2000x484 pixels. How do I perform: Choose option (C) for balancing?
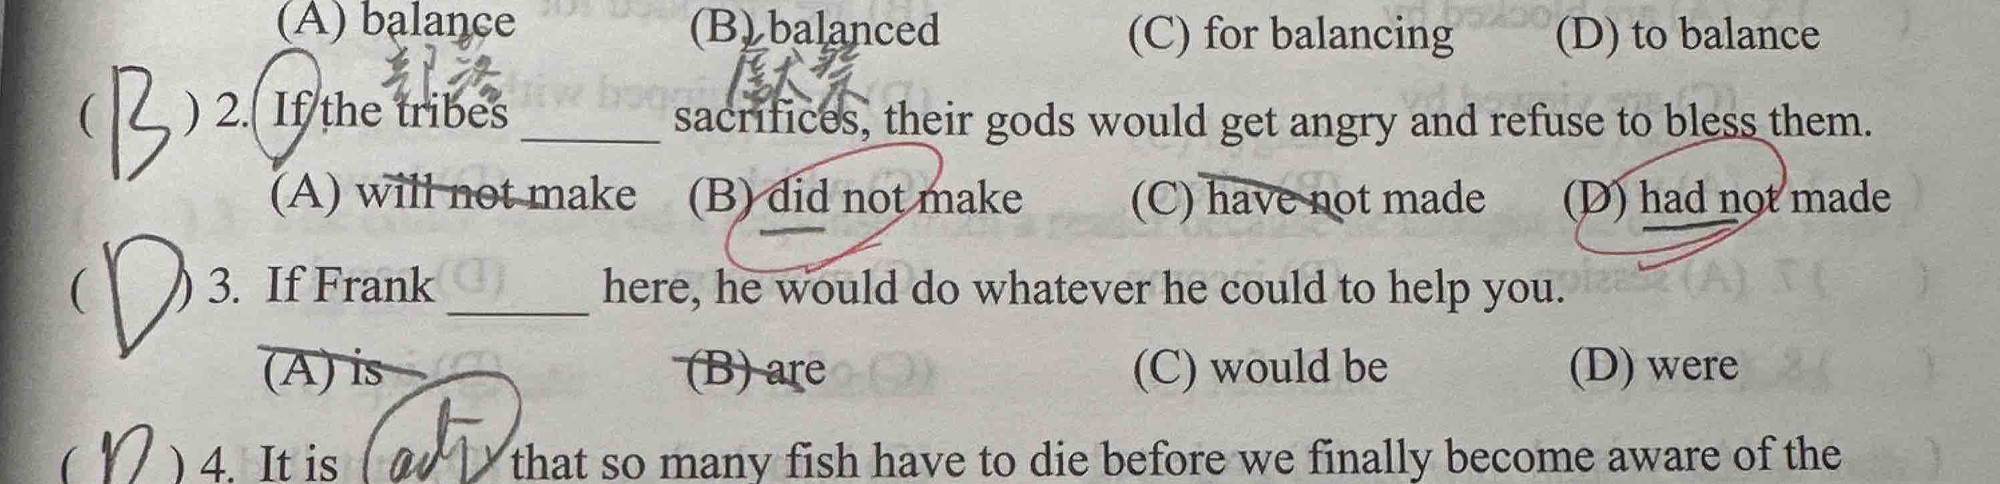[x=1290, y=35]
